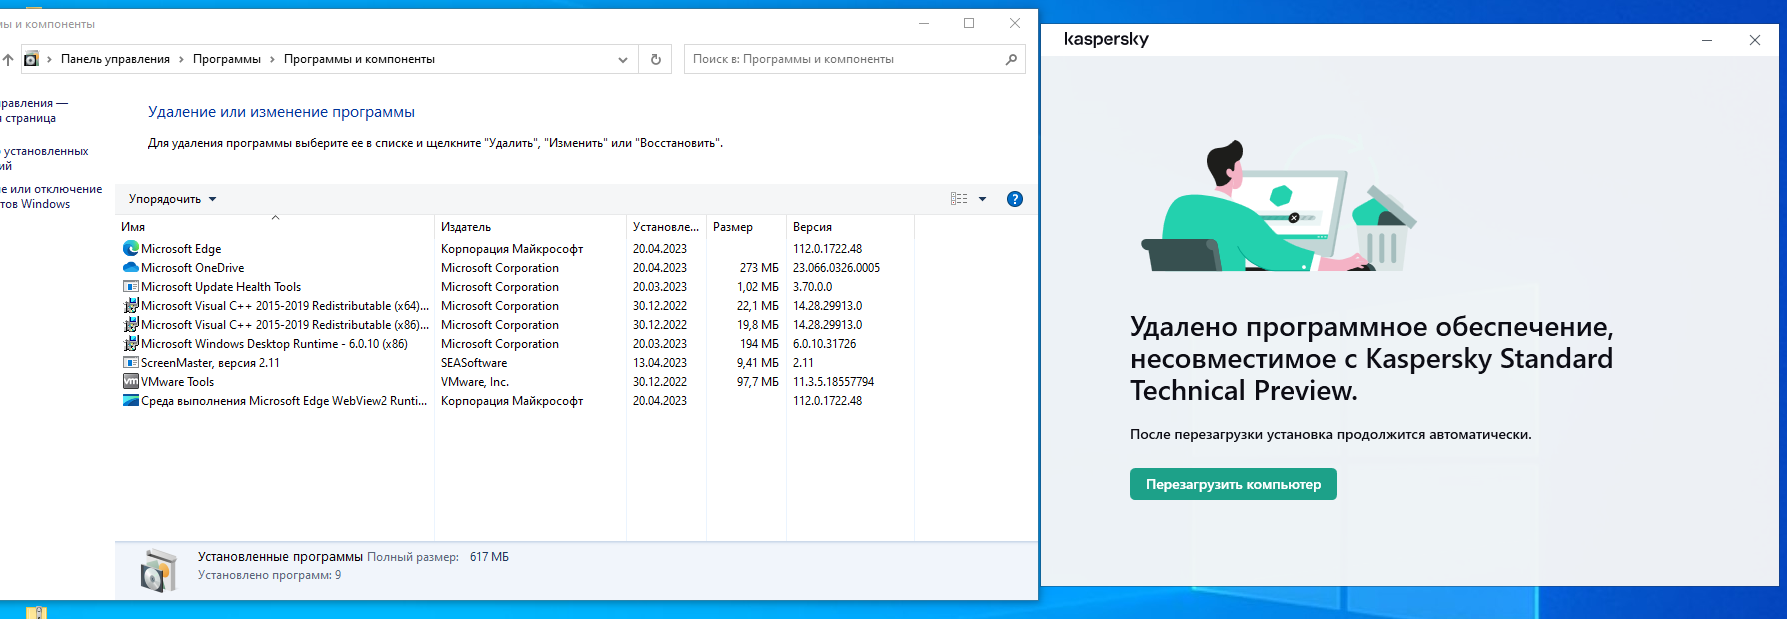Sort by the Издатель column header
This screenshot has width=1787, height=619.
[530, 227]
